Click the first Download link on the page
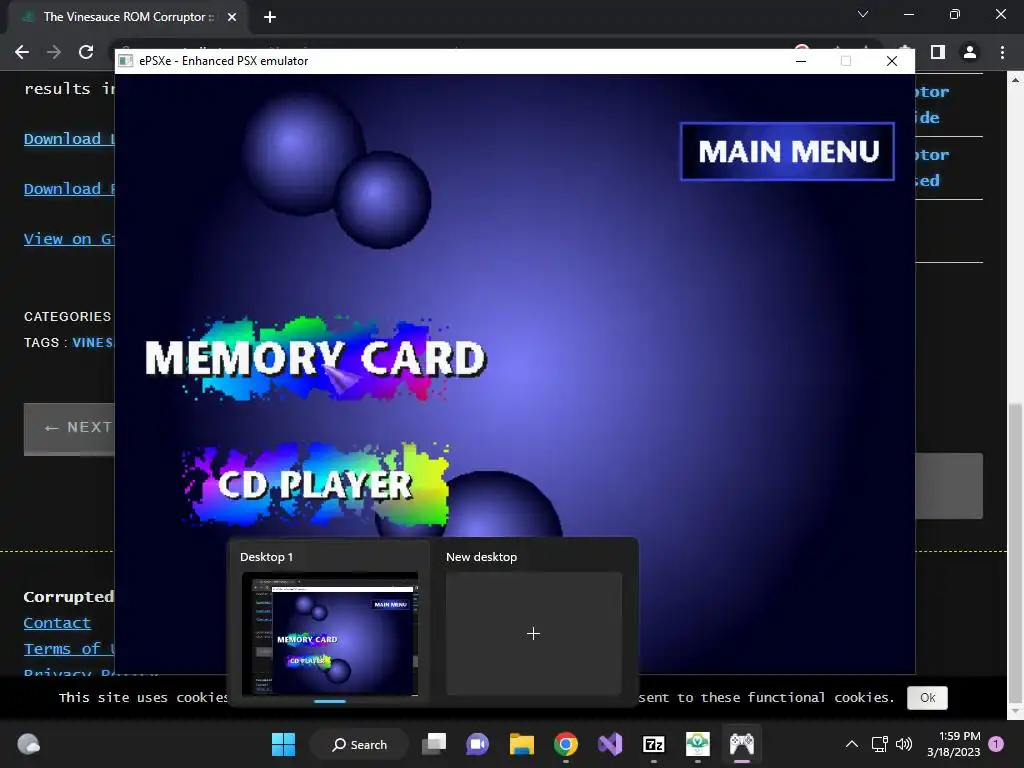Screen dimensions: 1024x768 click(x=69, y=139)
